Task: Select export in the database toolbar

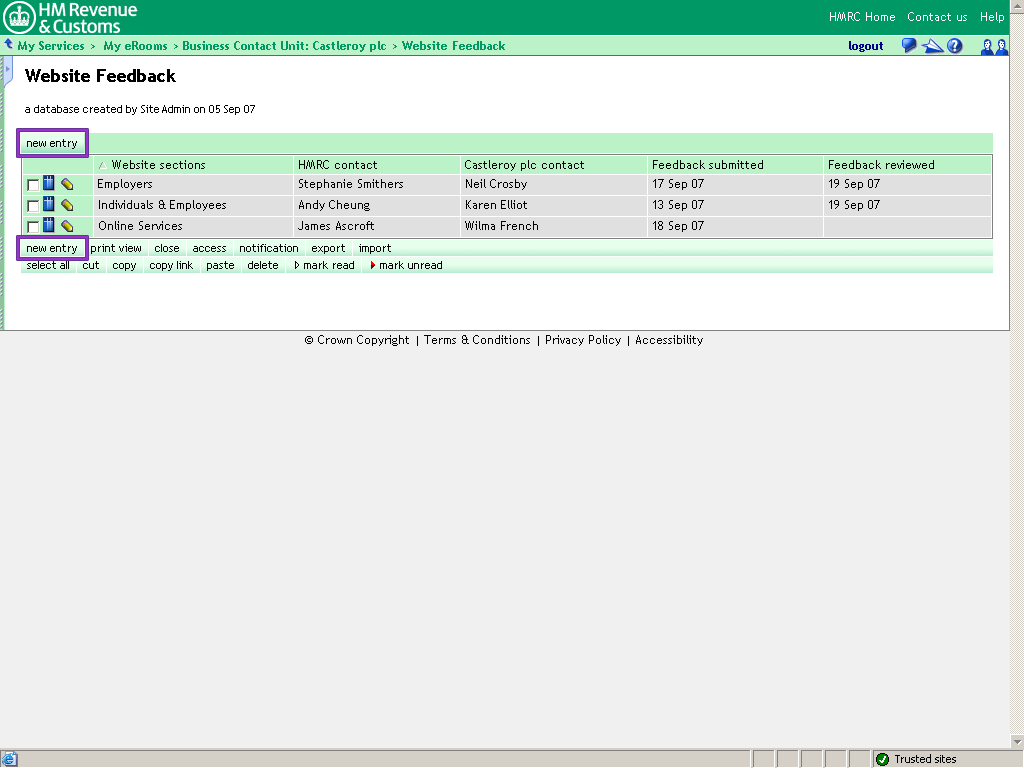Action: tap(327, 248)
